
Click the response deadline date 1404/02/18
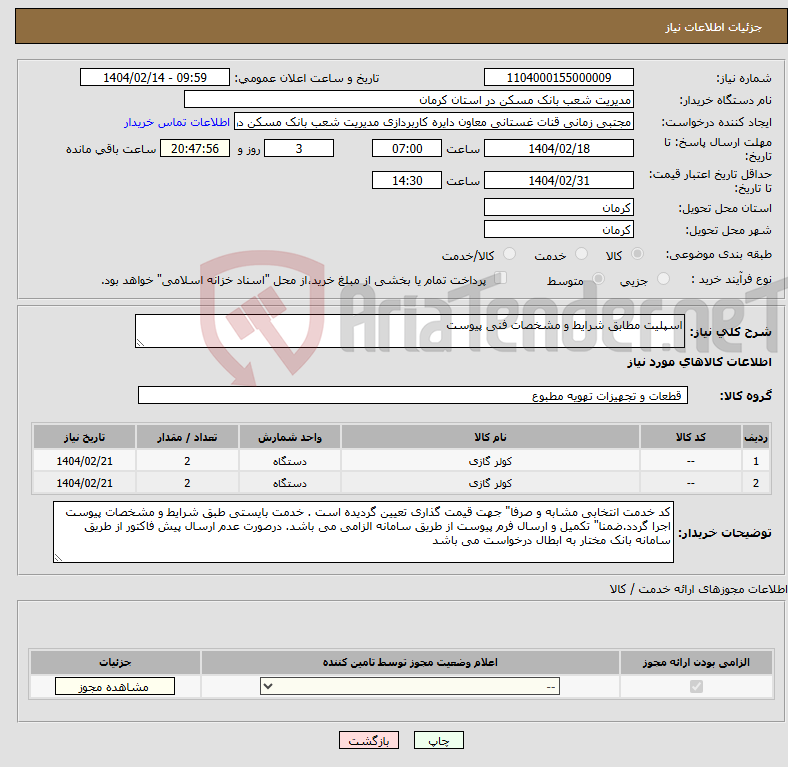point(558,148)
